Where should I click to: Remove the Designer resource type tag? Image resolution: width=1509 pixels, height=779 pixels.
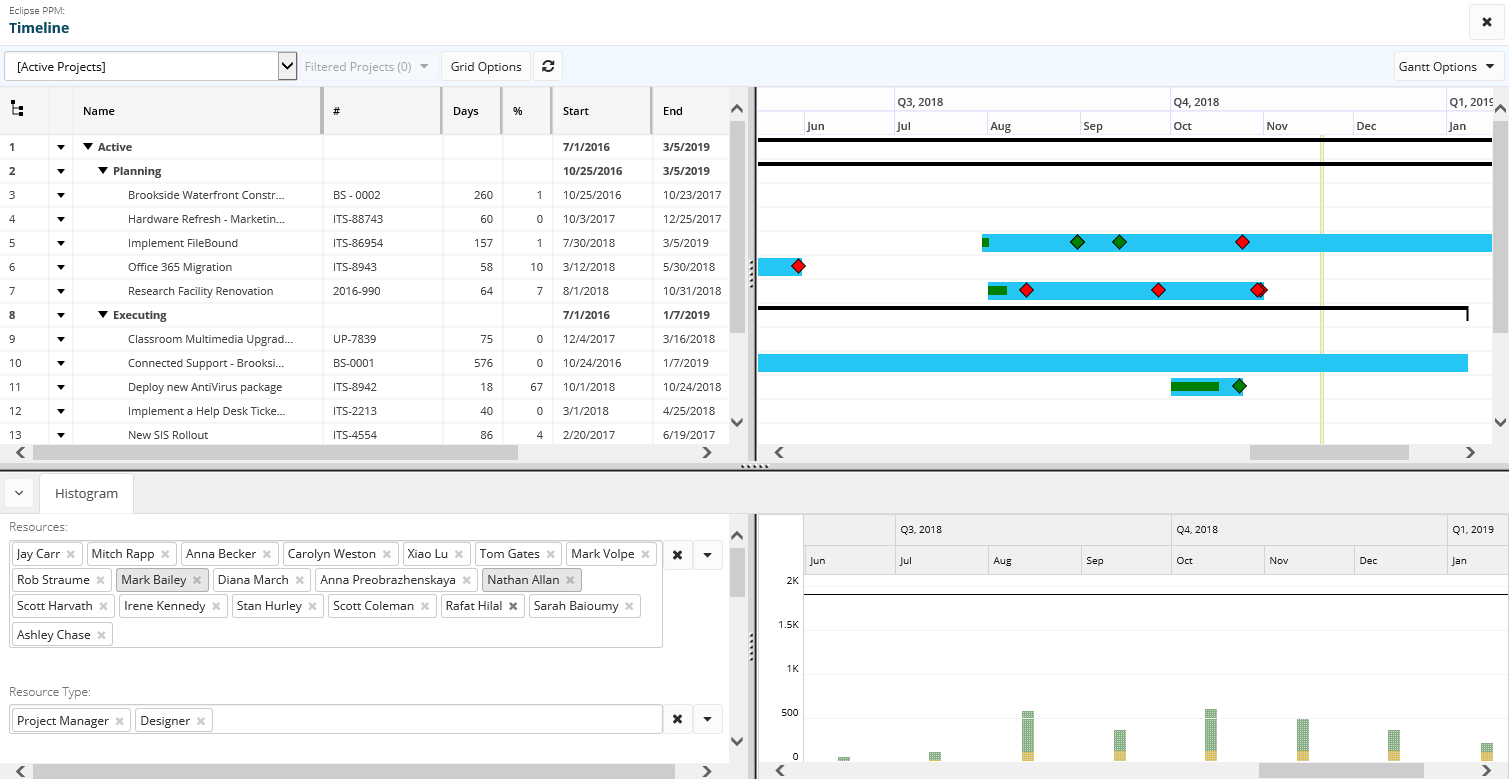point(201,721)
